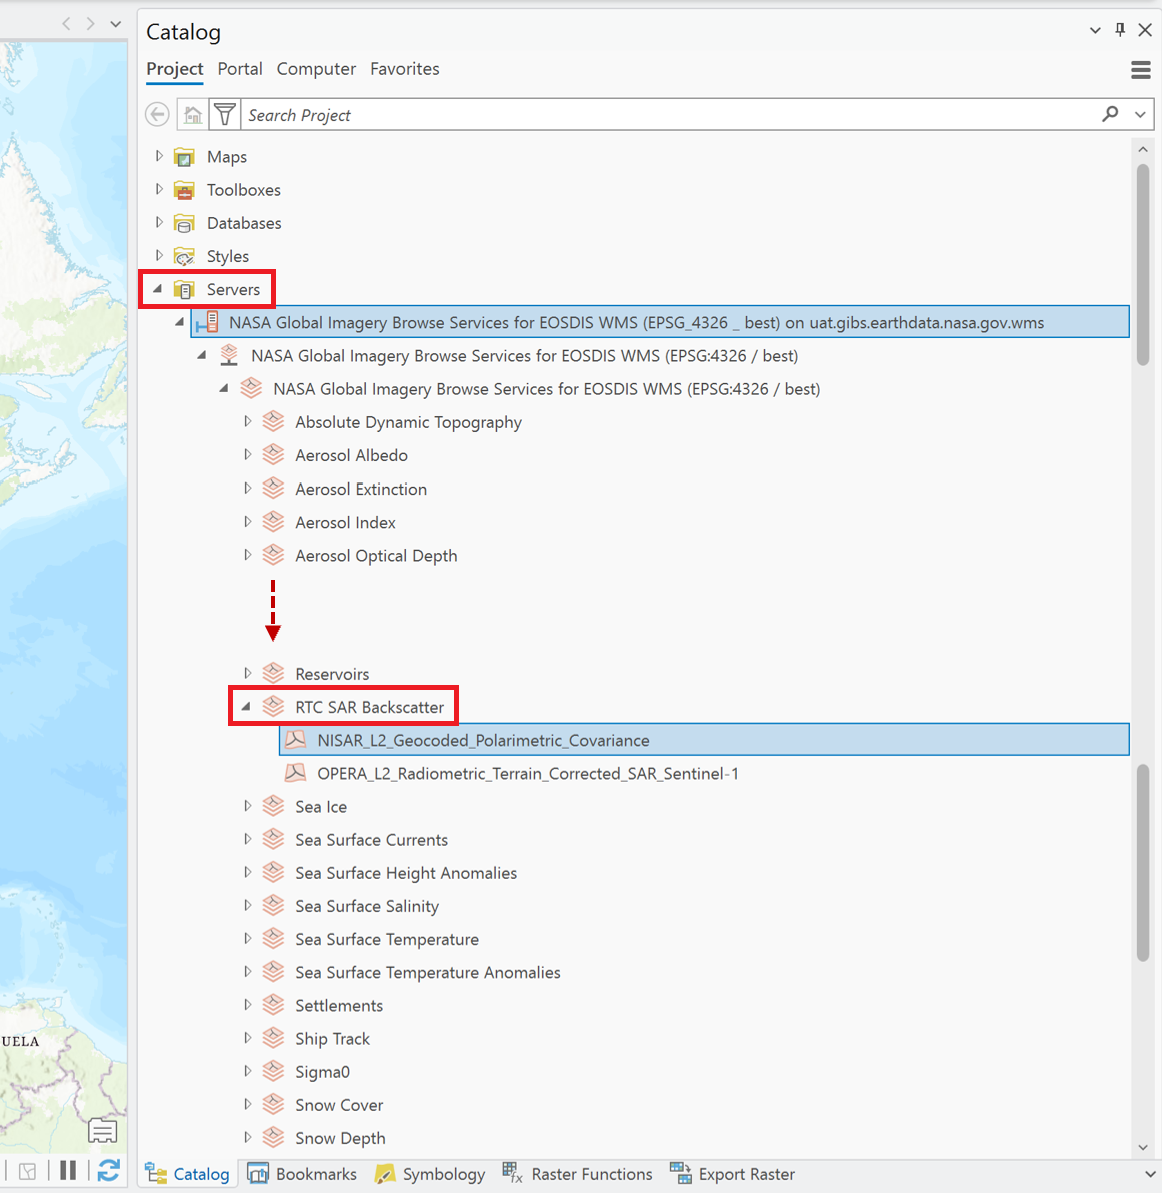Screen dimensions: 1162x1193
Task: Click the search magnifier icon
Action: pyautogui.click(x=1110, y=114)
